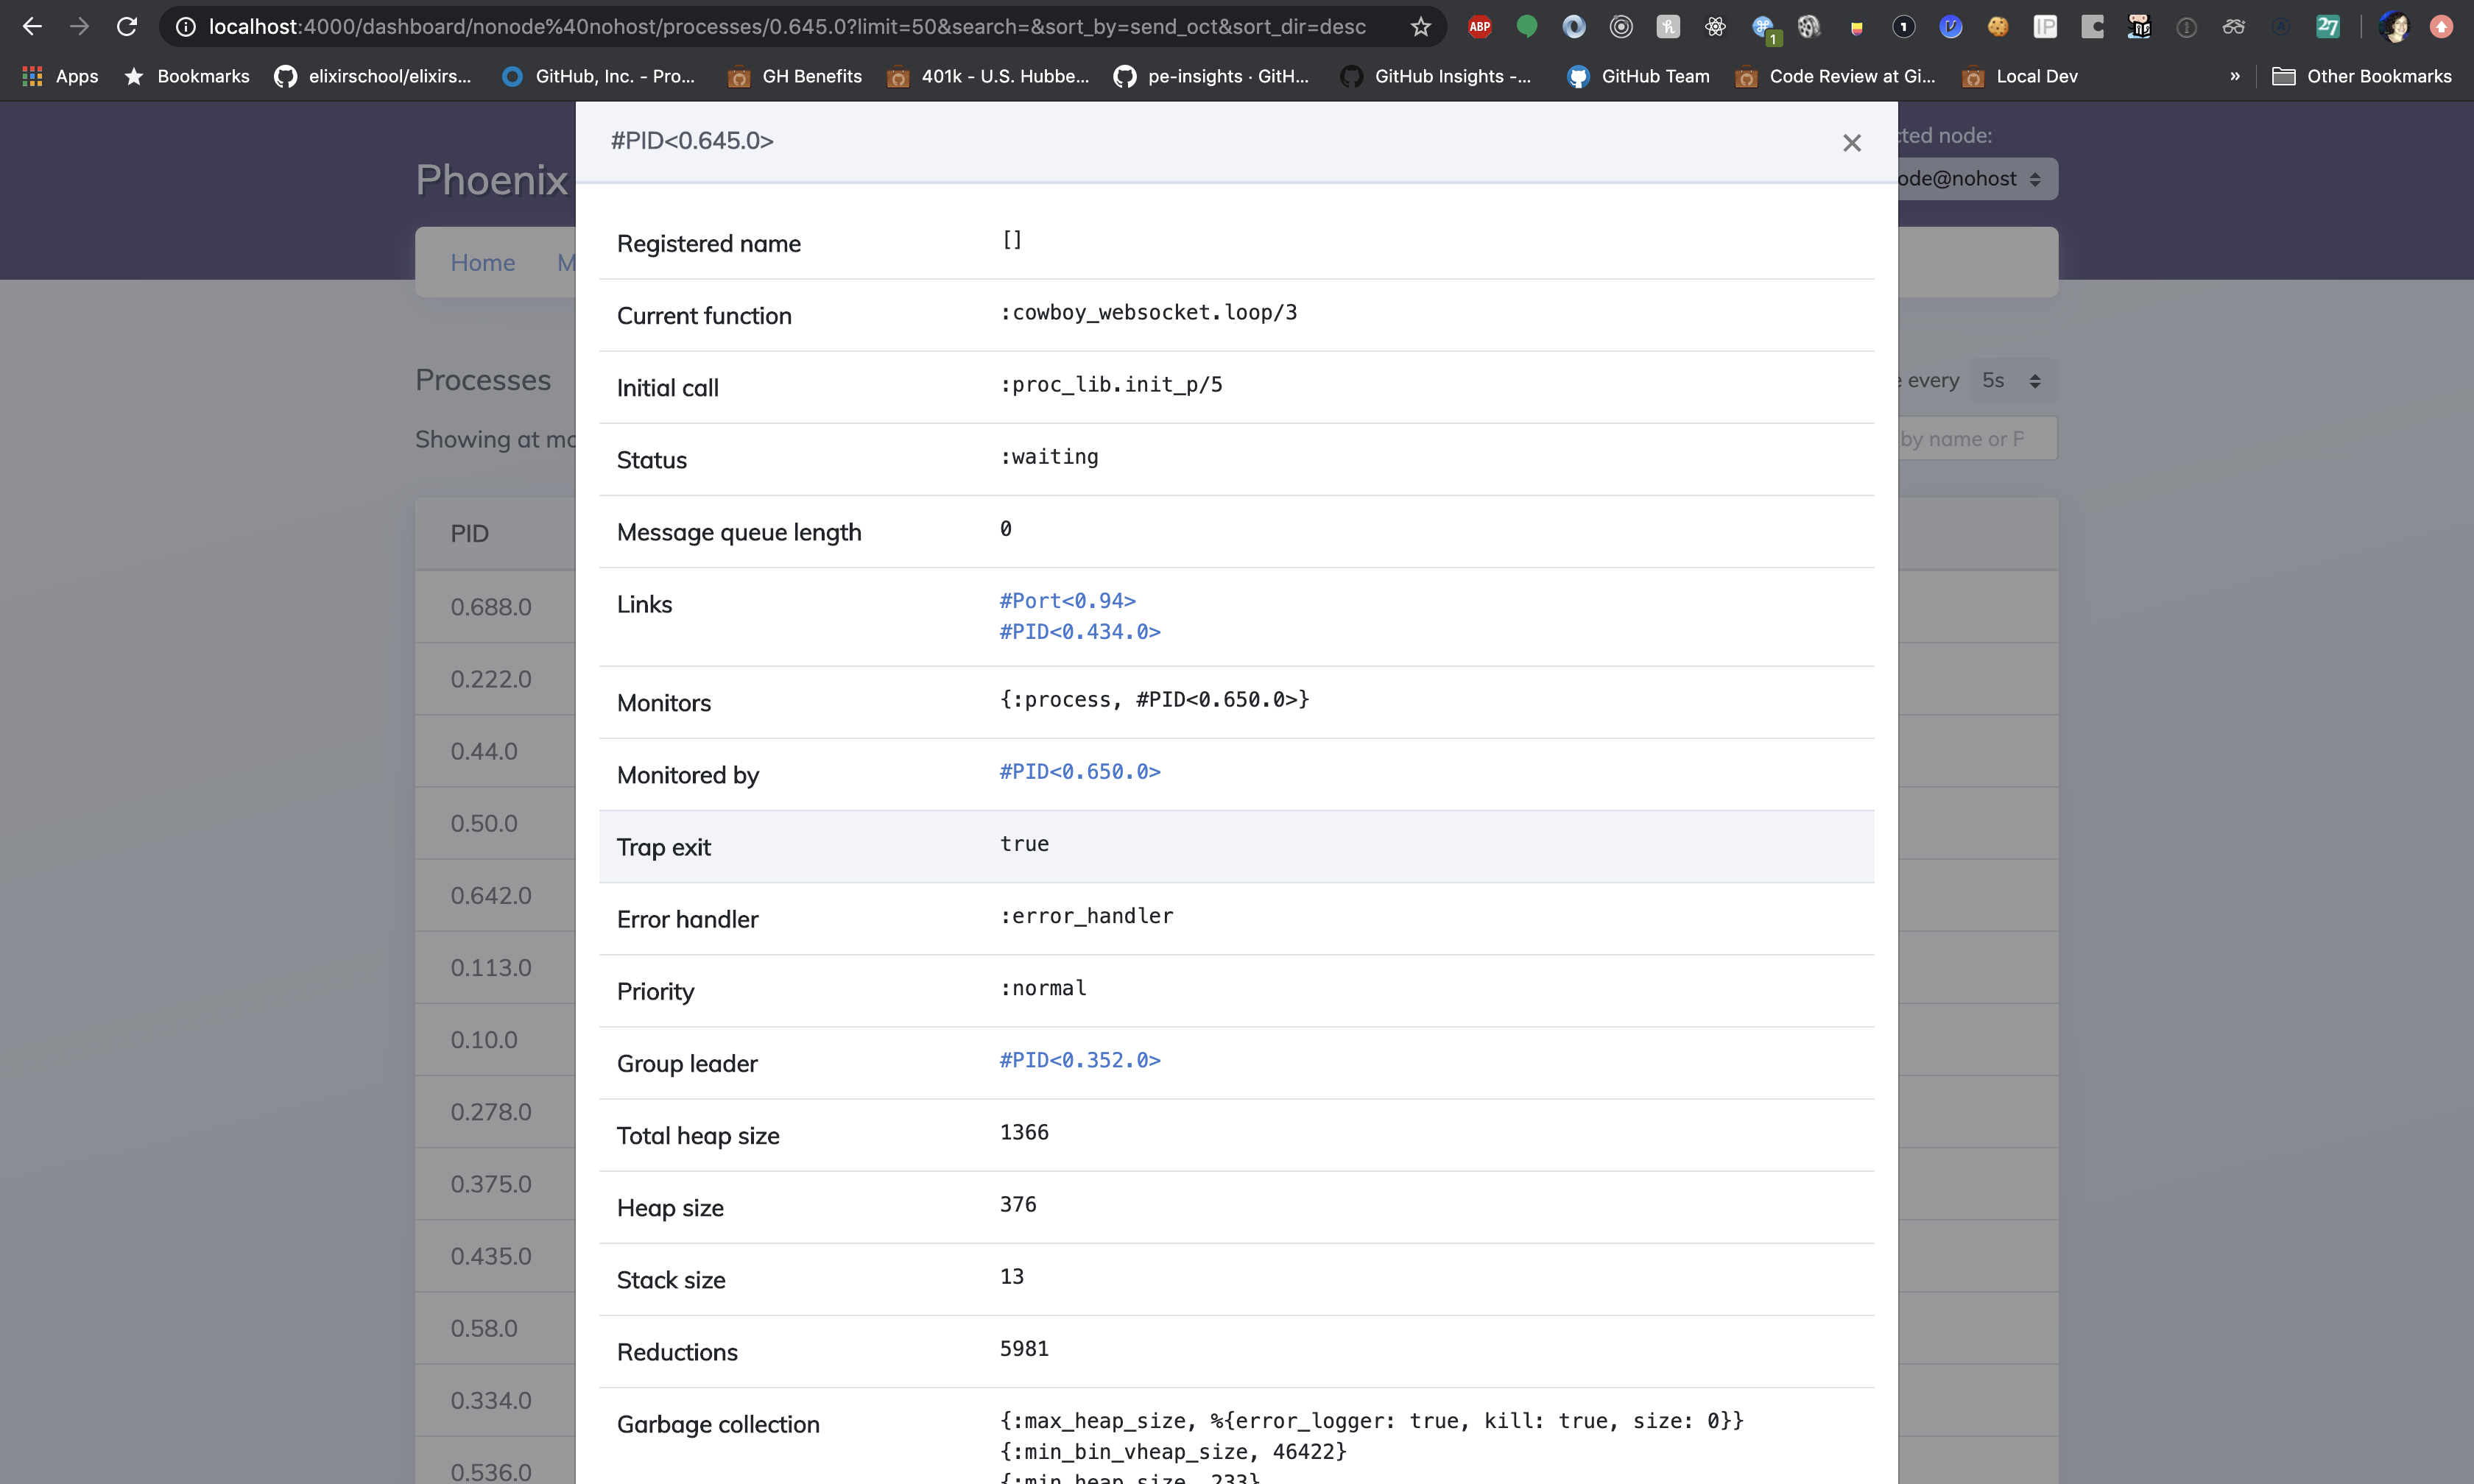Open the group leader #PID<0.352.0> link
The image size is (2474, 1484).
[x=1079, y=1060]
